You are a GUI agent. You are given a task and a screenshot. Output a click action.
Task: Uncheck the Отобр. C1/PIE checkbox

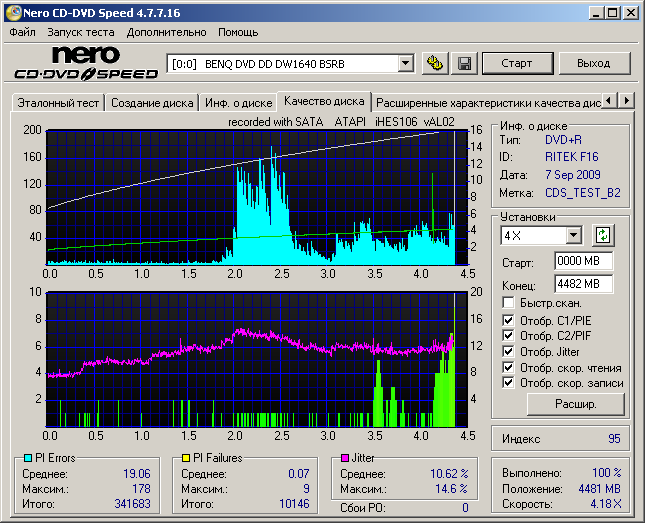point(508,320)
